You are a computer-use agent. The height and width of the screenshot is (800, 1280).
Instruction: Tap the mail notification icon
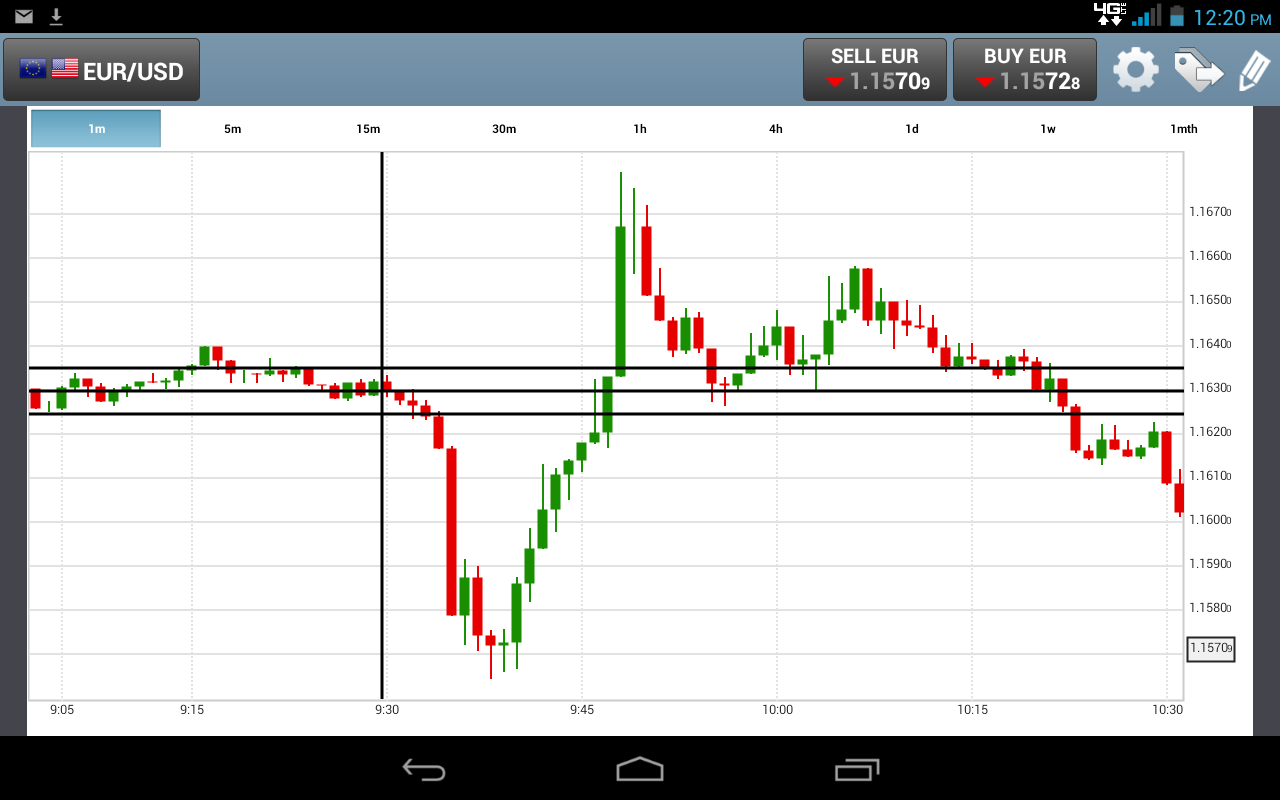(x=24, y=16)
